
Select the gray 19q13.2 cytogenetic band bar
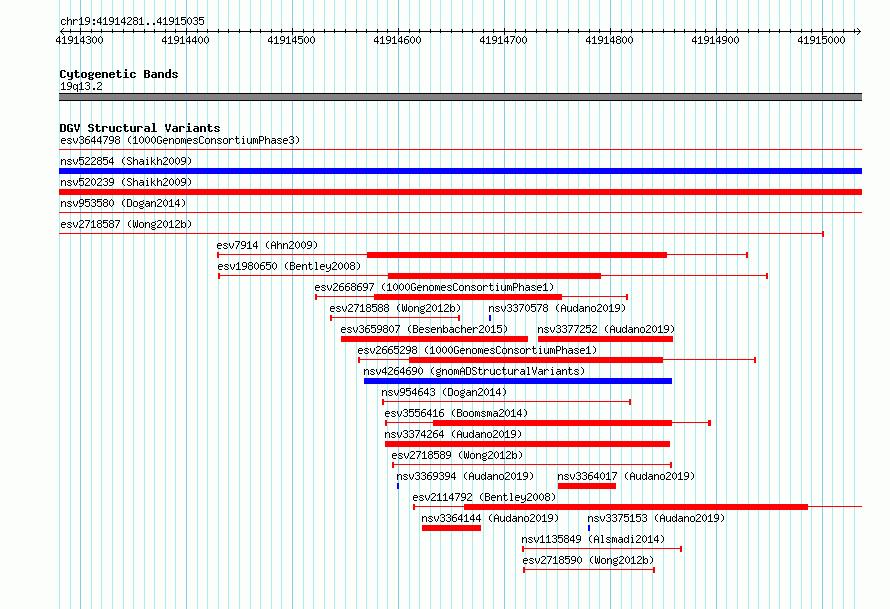[460, 97]
